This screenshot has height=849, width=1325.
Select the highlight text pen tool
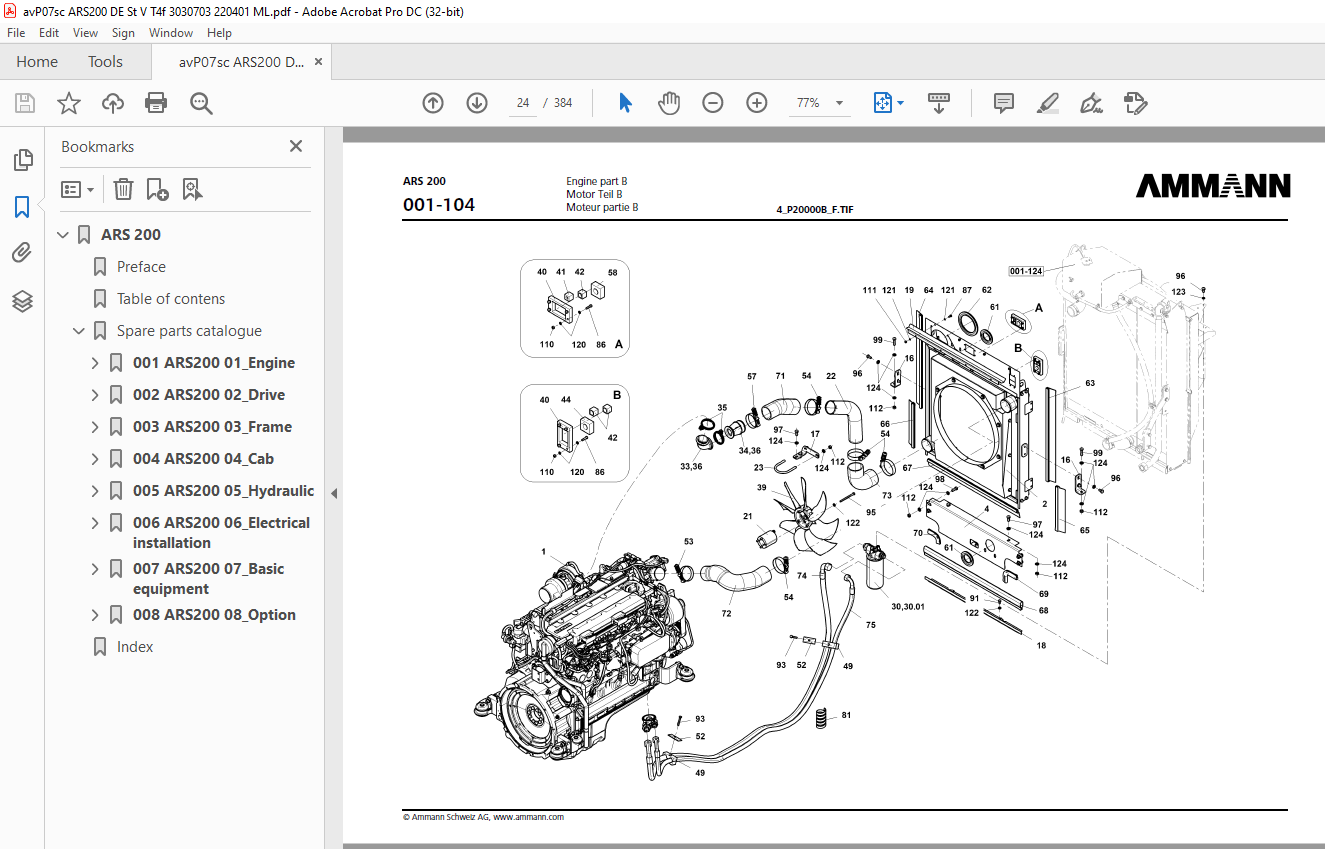click(1047, 103)
